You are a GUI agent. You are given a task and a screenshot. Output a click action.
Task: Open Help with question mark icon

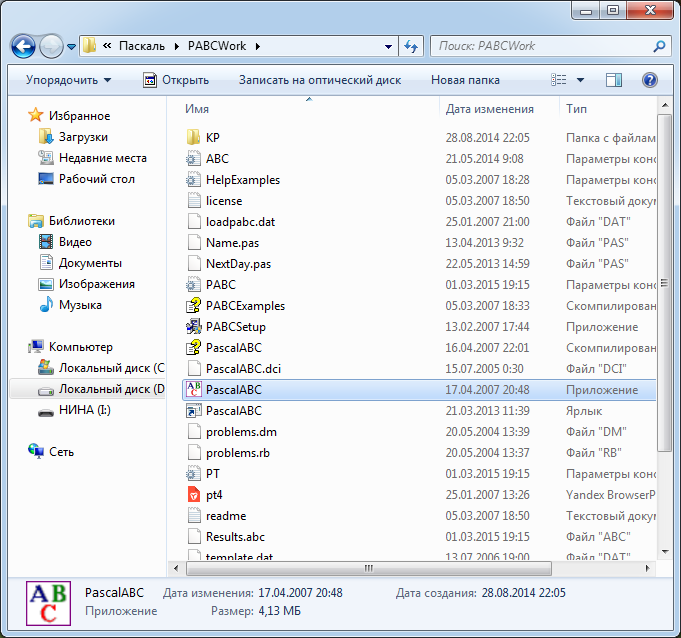649,80
